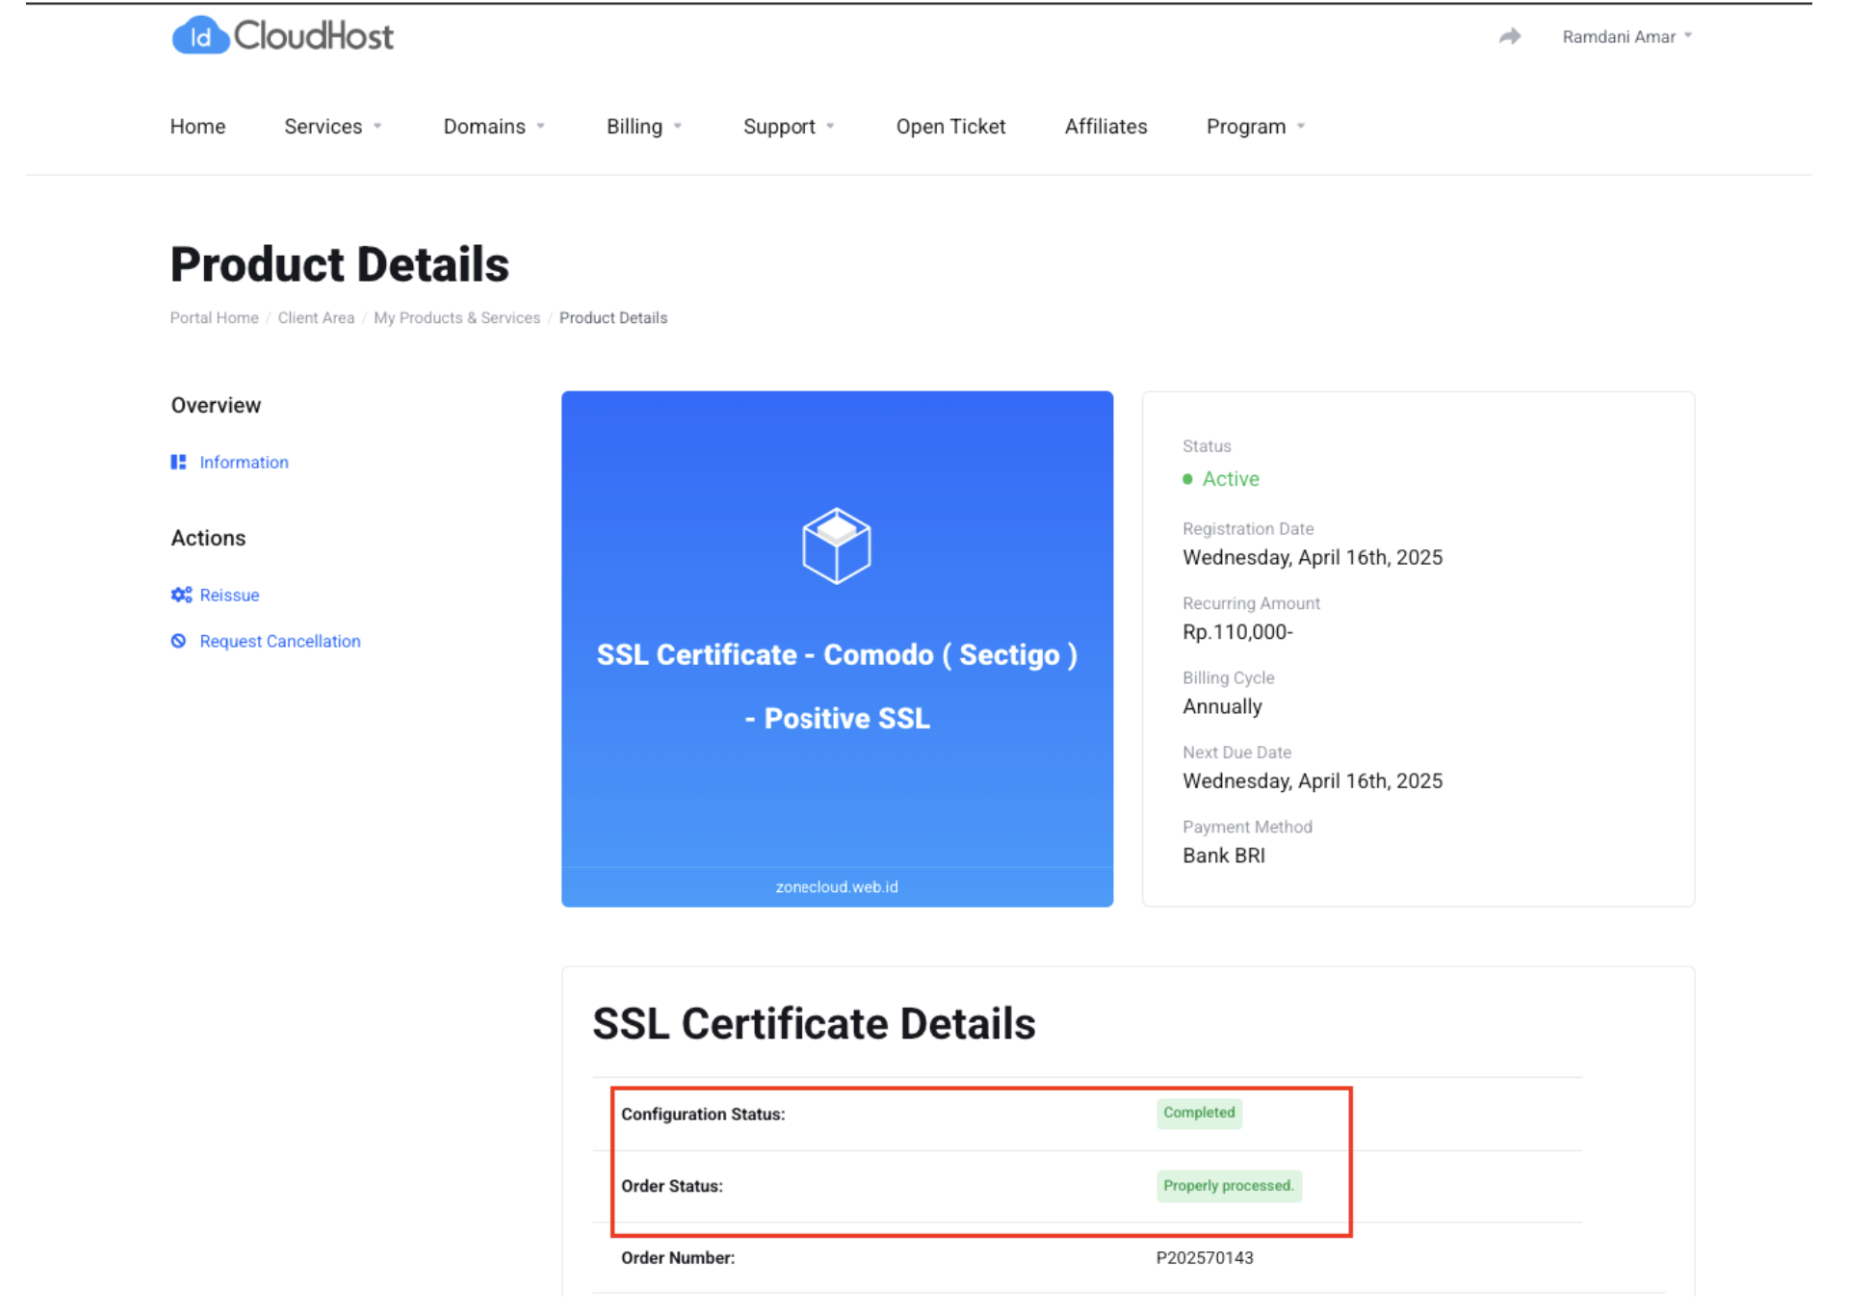Click the Completed configuration status badge
This screenshot has height=1300, width=1864.
(1199, 1113)
